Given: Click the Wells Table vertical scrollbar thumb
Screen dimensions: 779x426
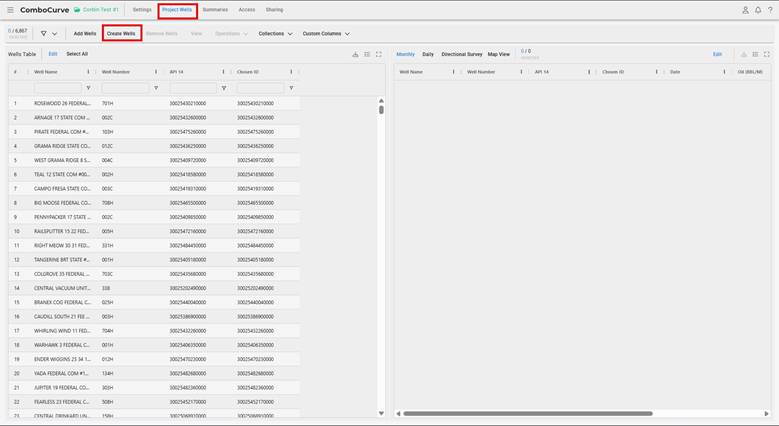Looking at the screenshot, I should coord(381,109).
